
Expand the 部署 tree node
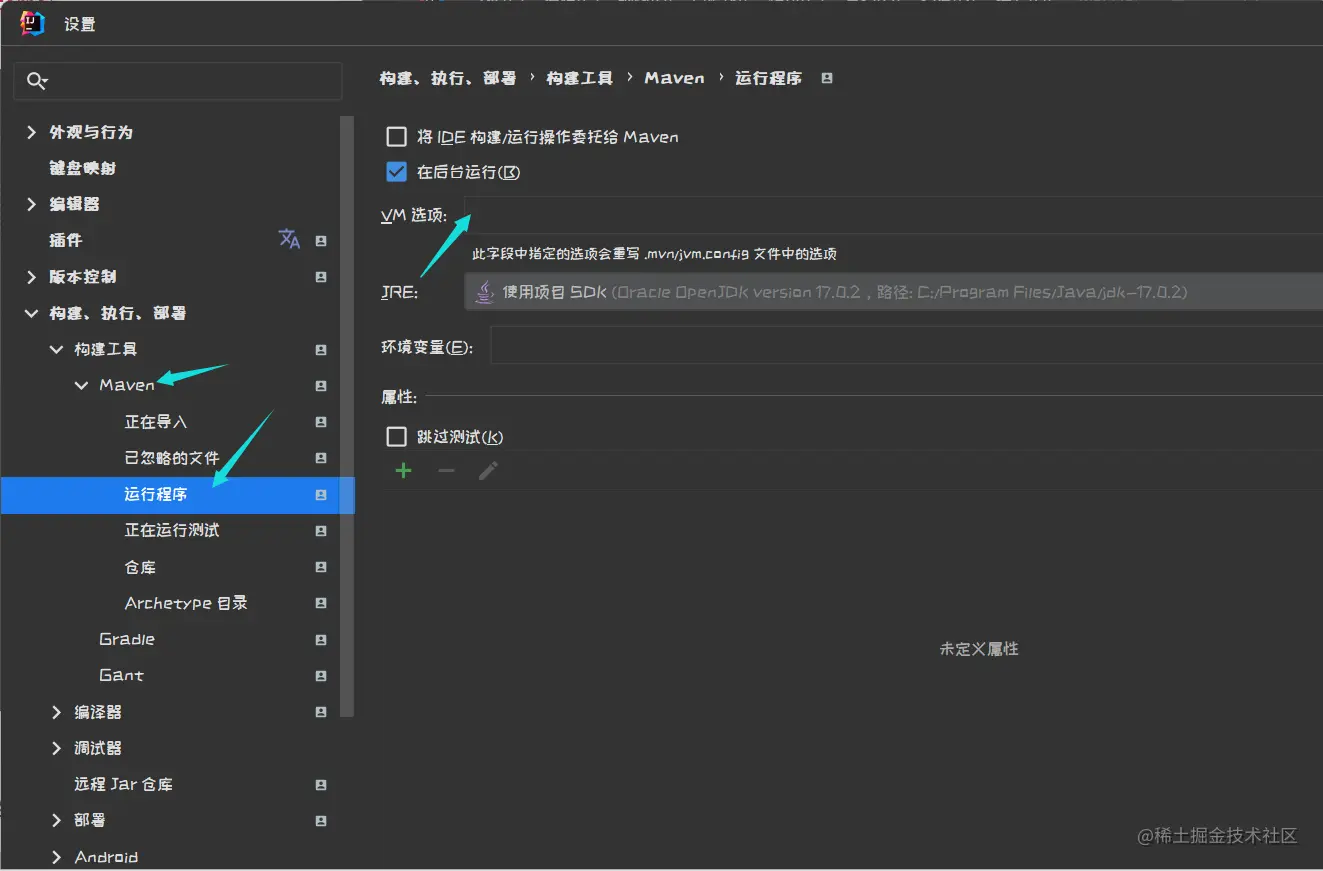point(57,821)
